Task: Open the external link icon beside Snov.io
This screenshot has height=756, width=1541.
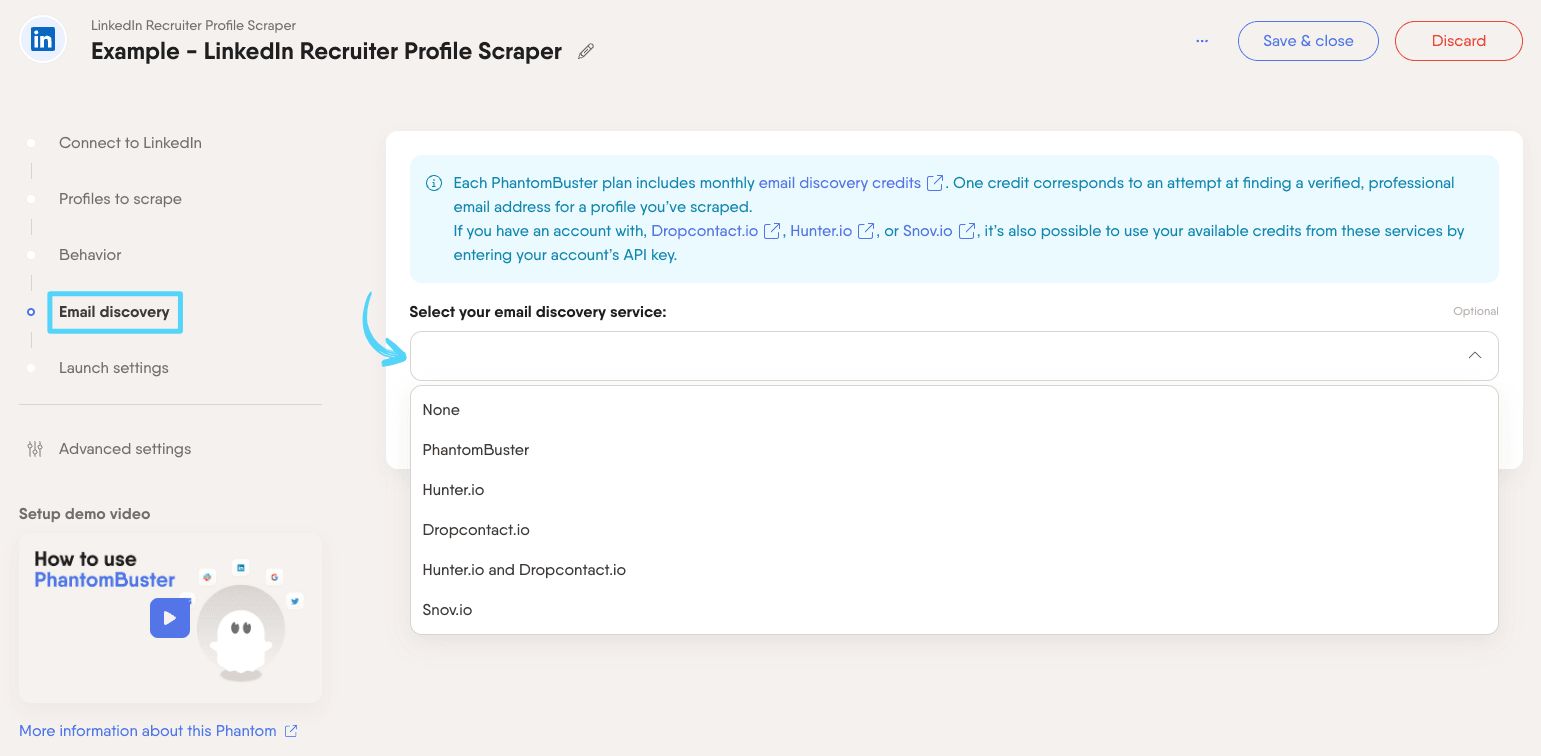Action: click(x=967, y=231)
